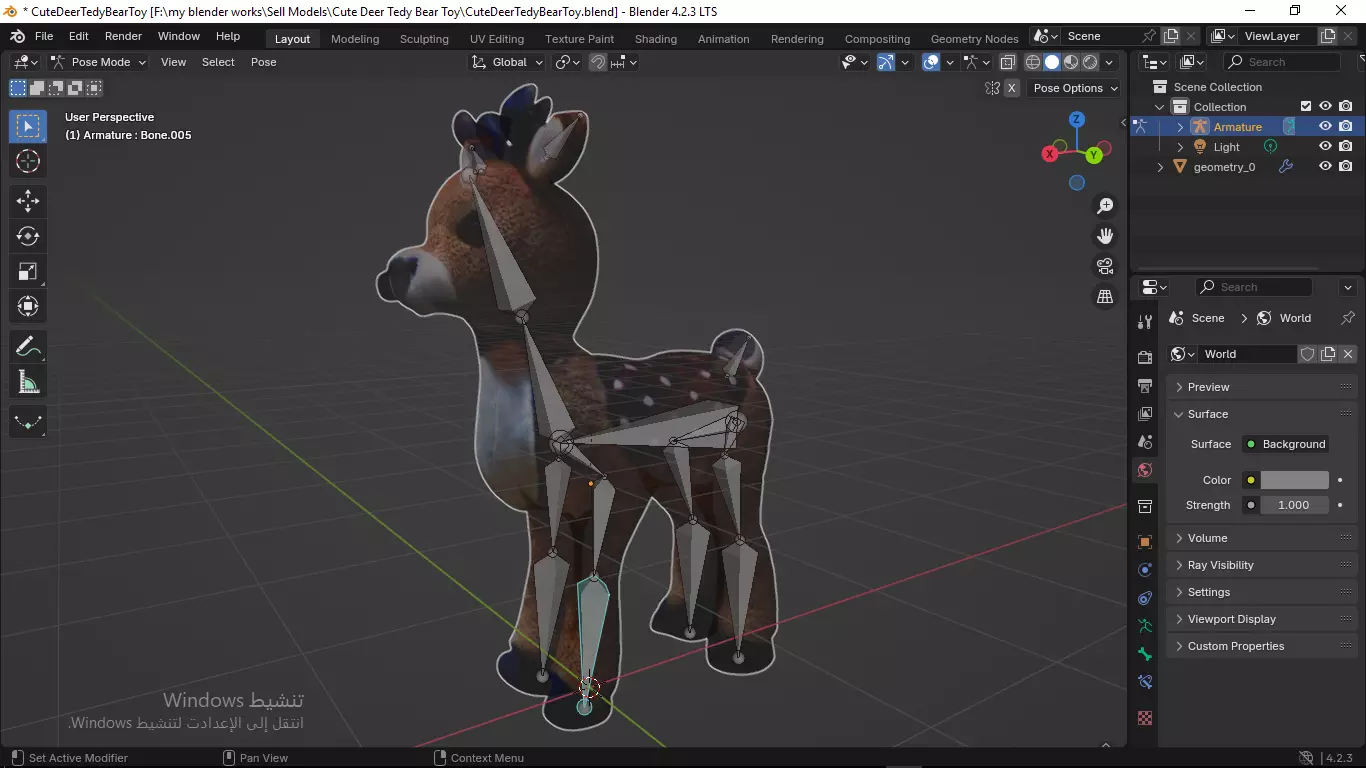Open the Bone properties tab
The image size is (1366, 768).
(x=1145, y=654)
